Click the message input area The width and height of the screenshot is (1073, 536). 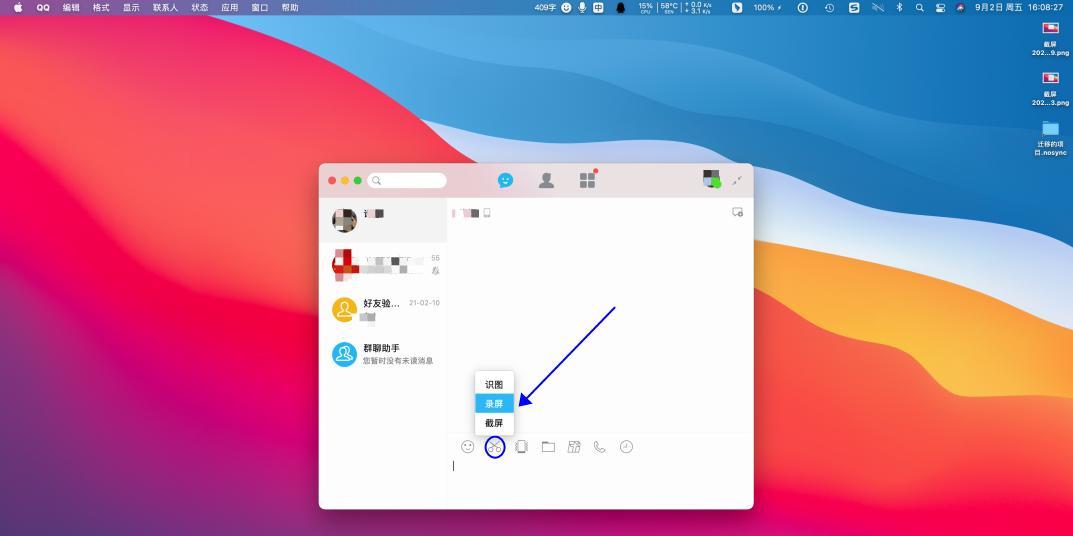[x=600, y=483]
